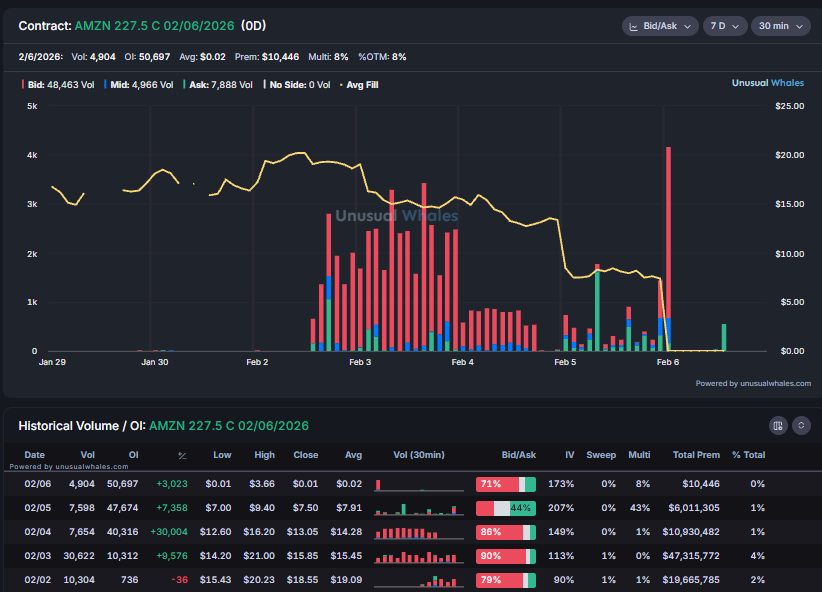Hide the Mid volume series in the legend
The width and height of the screenshot is (822, 592).
point(138,85)
